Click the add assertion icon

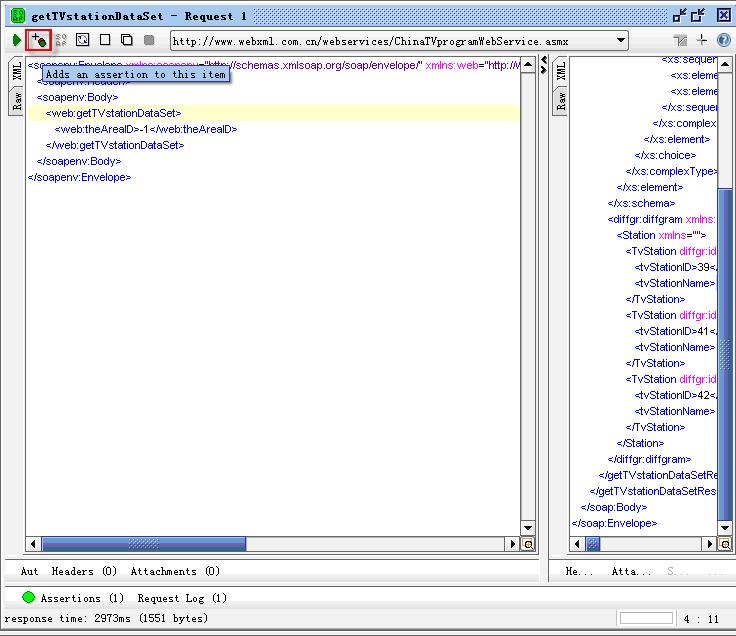[39, 40]
